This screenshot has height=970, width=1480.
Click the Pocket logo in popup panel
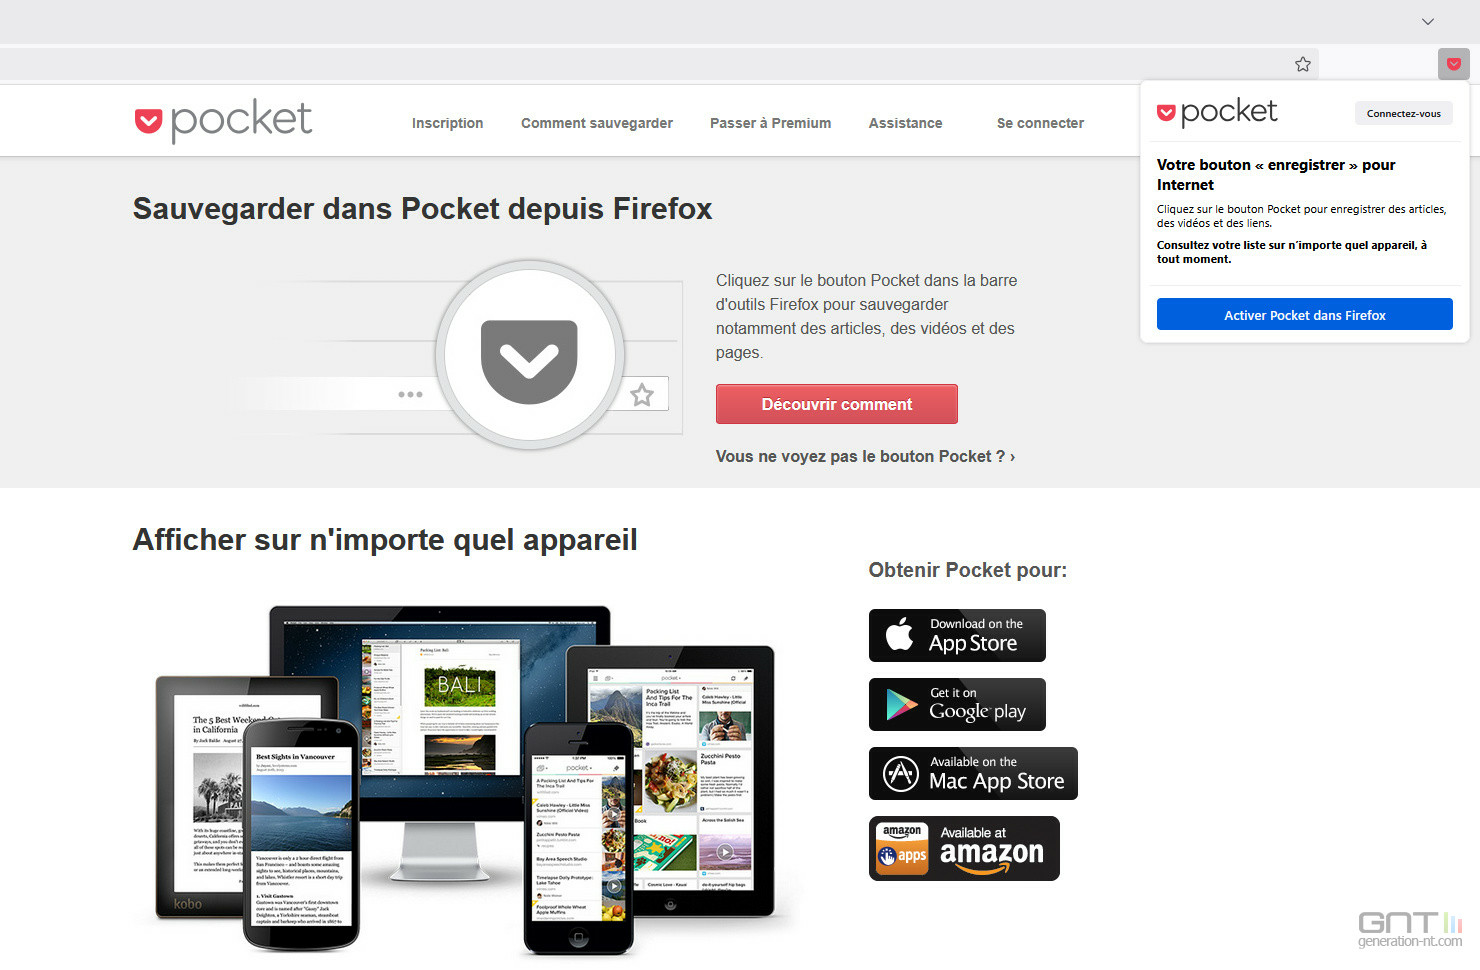click(1217, 112)
